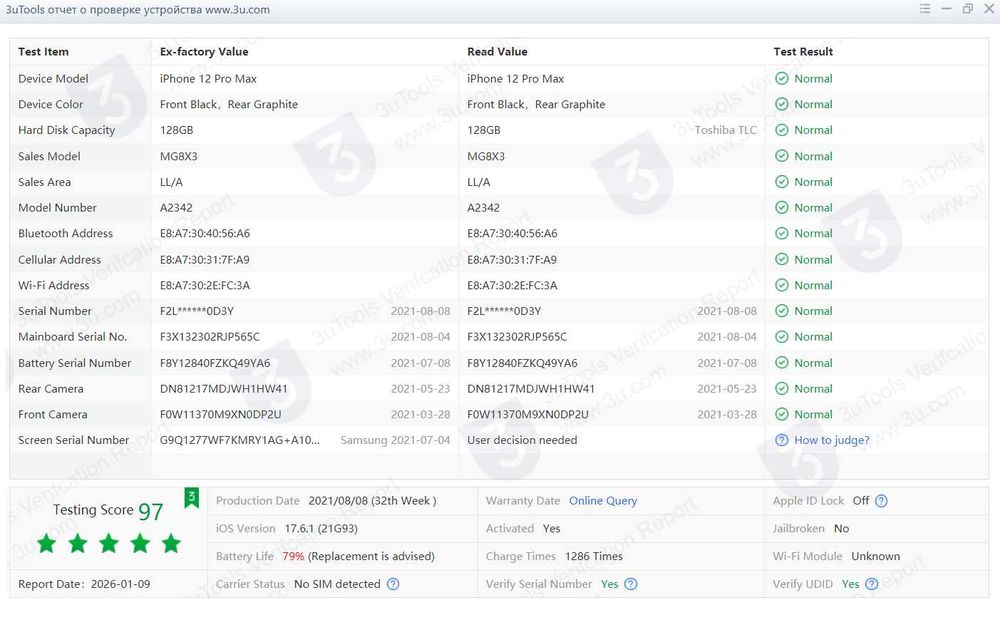Click green check icon in Device Color row

coord(781,104)
